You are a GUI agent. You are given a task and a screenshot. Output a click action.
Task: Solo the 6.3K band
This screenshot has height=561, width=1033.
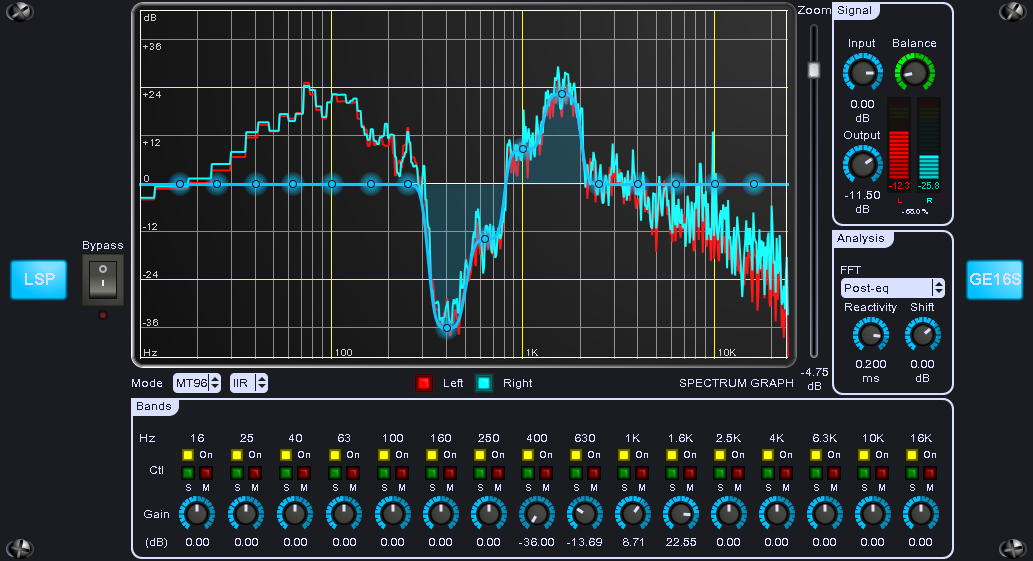(x=816, y=473)
